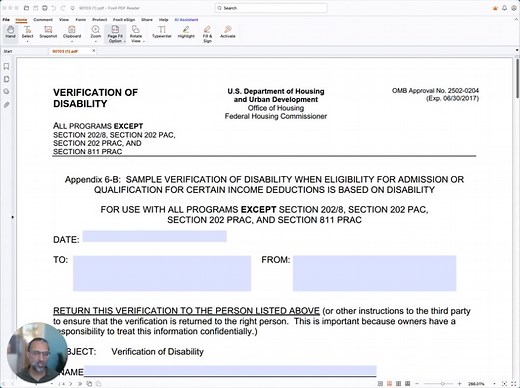Open the Comments side panel icon

[6, 92]
